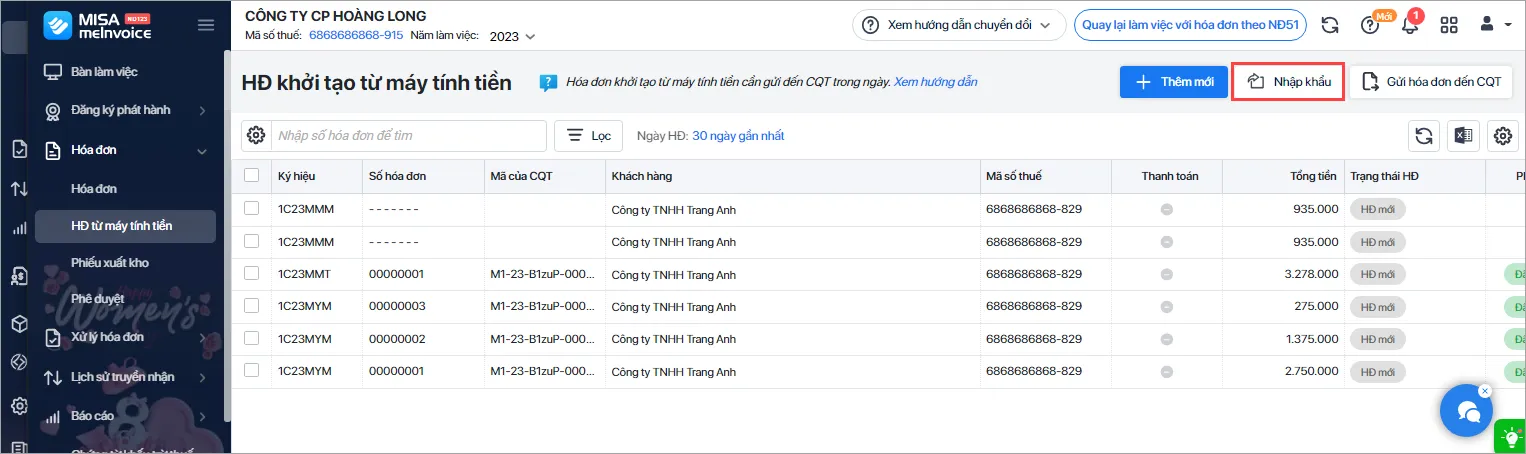Click the sync icon in the header

pos(1330,25)
